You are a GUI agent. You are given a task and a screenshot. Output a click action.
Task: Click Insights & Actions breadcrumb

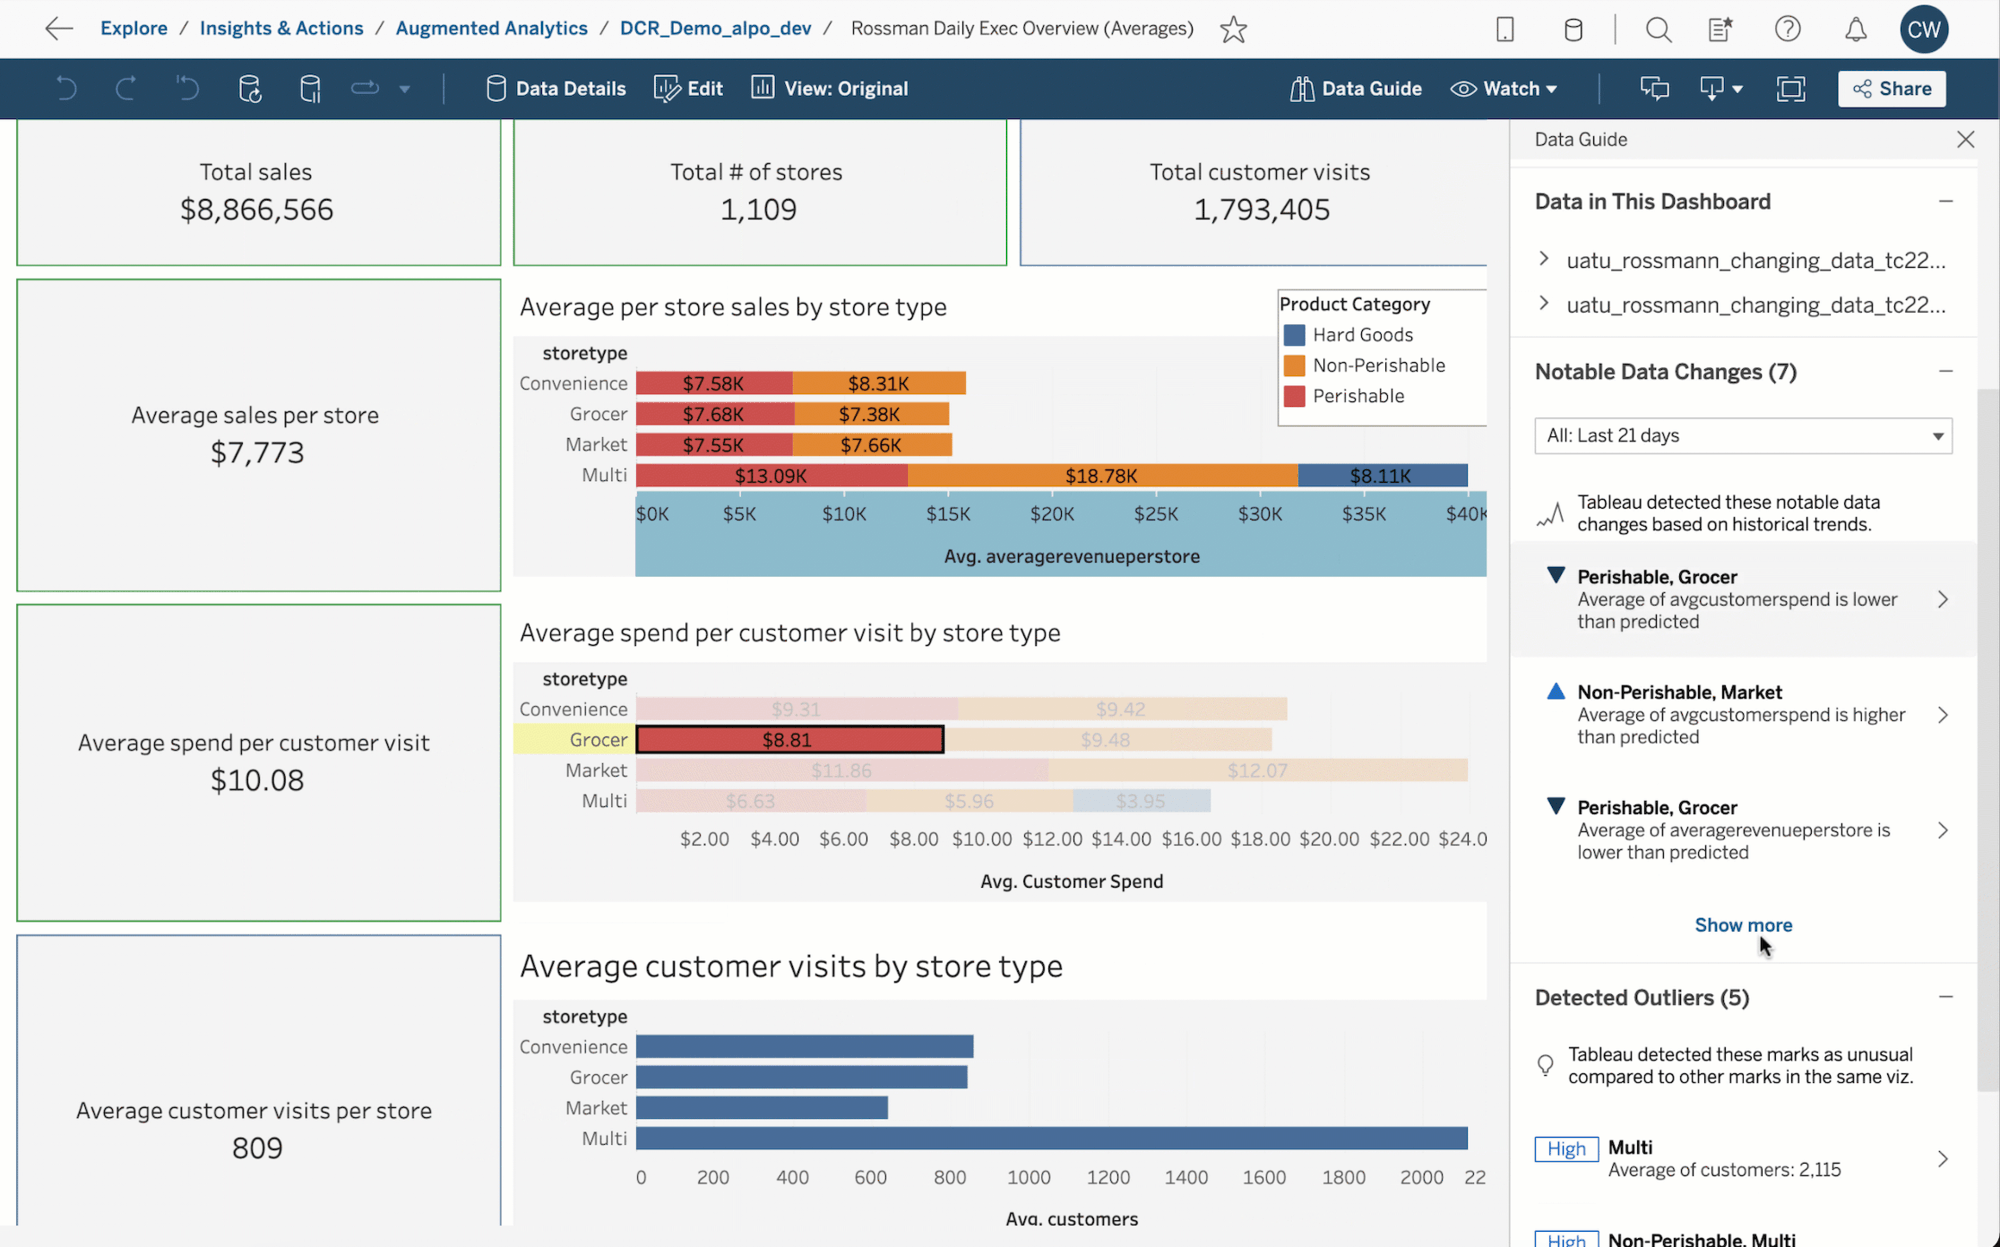click(x=281, y=28)
